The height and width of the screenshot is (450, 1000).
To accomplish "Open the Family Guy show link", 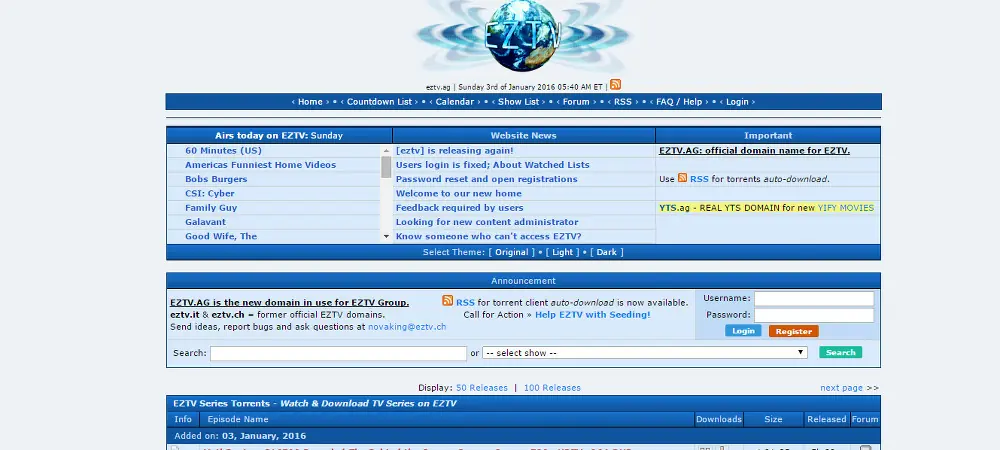I will [211, 208].
